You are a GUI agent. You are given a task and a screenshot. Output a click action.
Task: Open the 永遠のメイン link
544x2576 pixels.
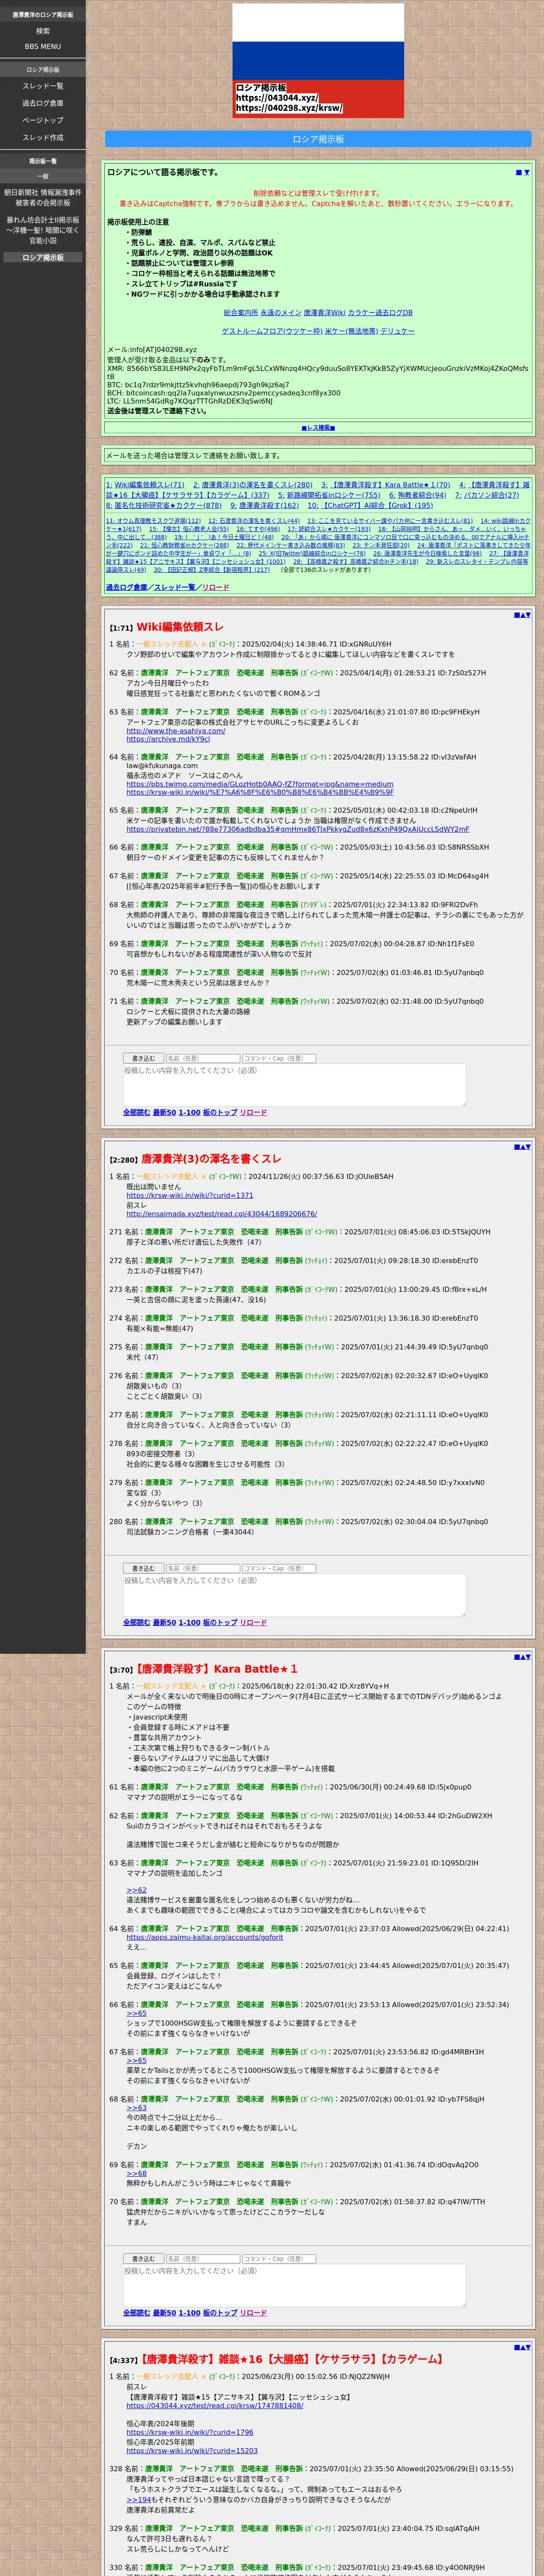tap(280, 313)
